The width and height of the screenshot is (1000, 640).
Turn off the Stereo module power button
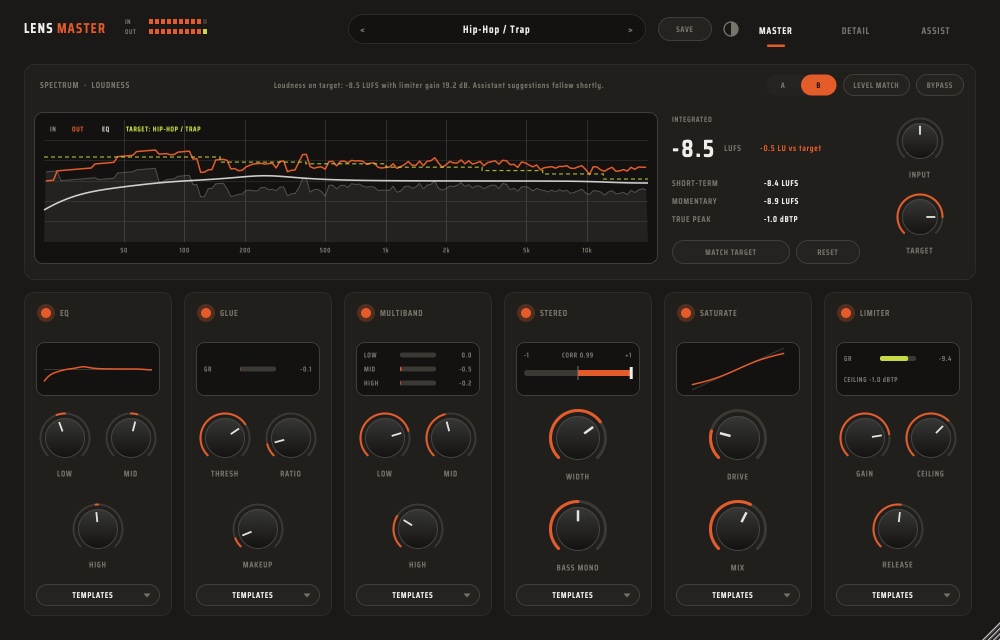(x=526, y=313)
